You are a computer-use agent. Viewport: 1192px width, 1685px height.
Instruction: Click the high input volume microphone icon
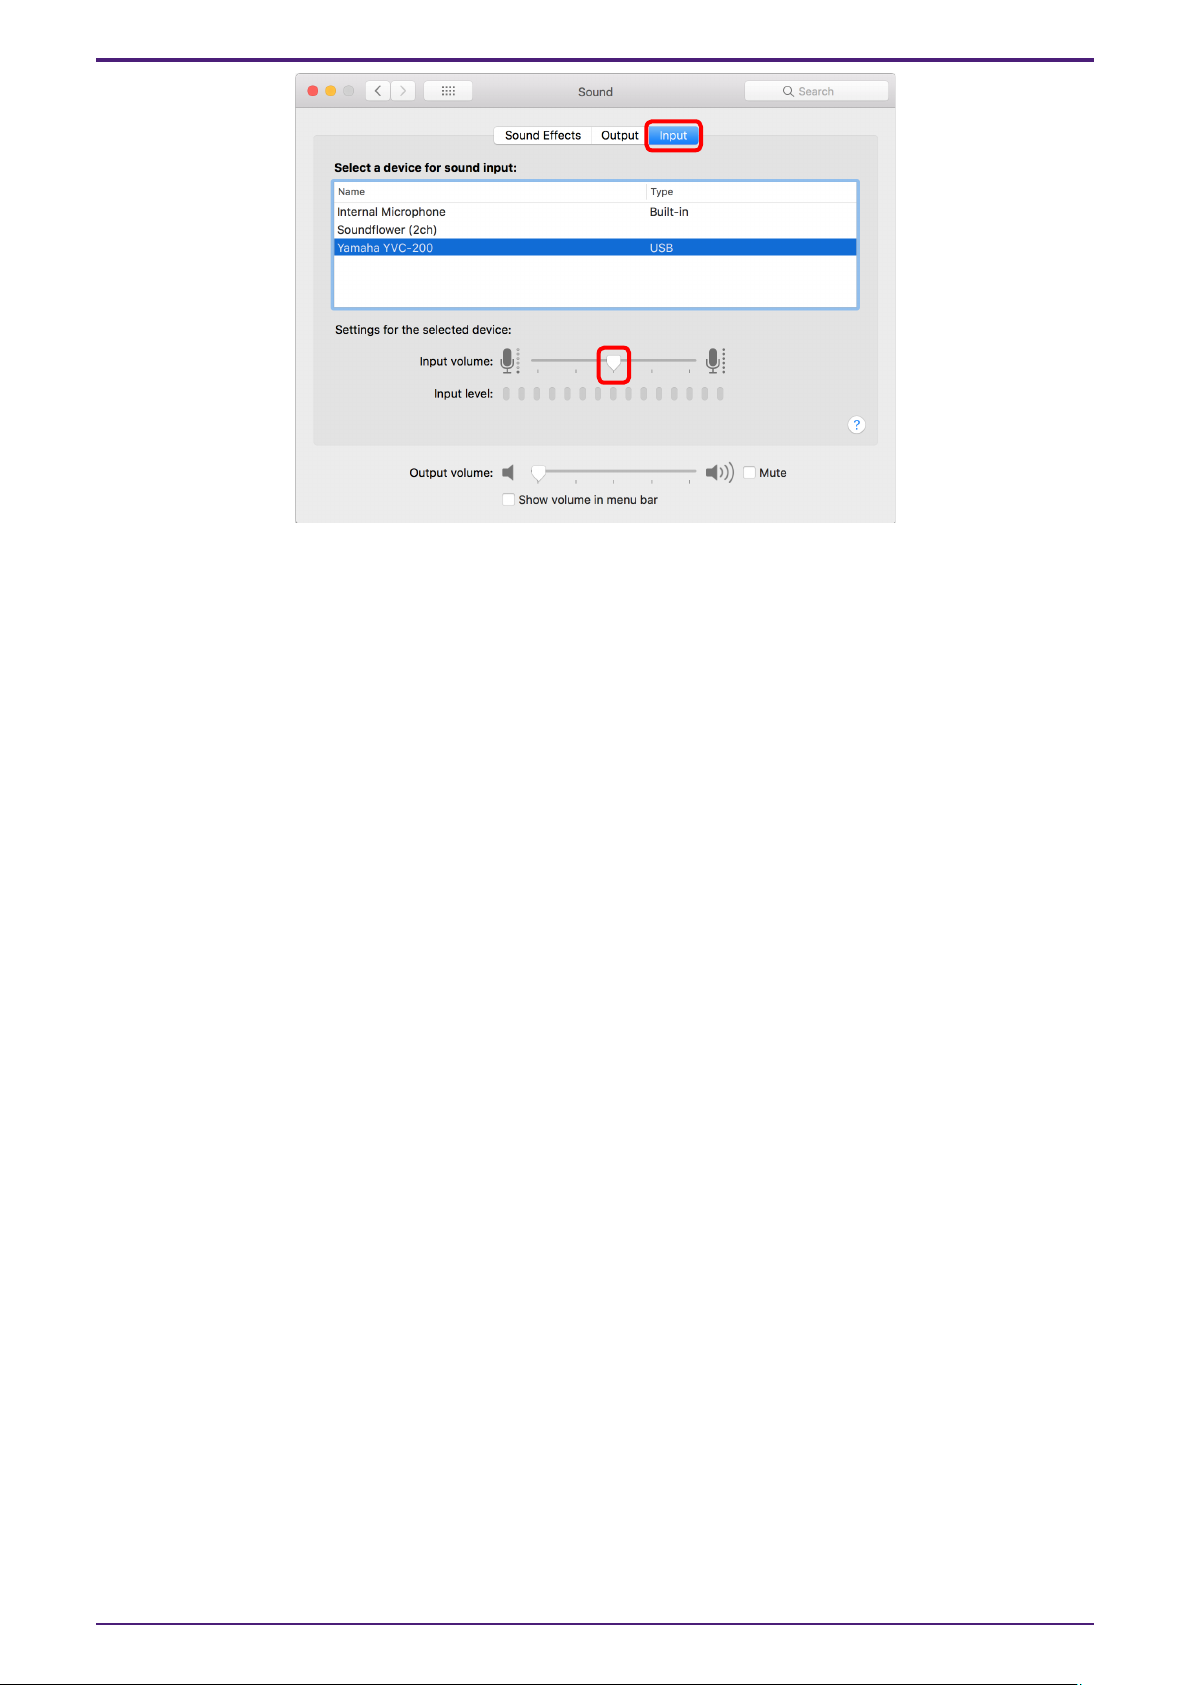point(715,361)
